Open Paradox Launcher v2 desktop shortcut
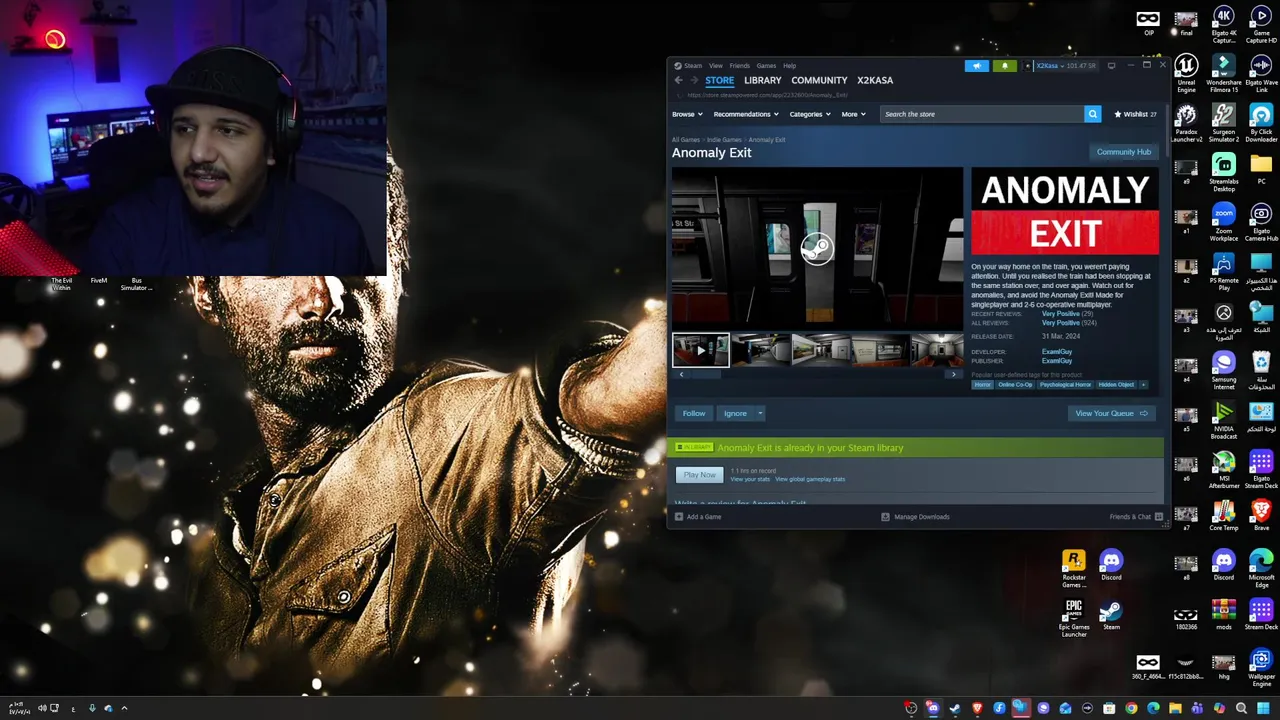 [1186, 123]
